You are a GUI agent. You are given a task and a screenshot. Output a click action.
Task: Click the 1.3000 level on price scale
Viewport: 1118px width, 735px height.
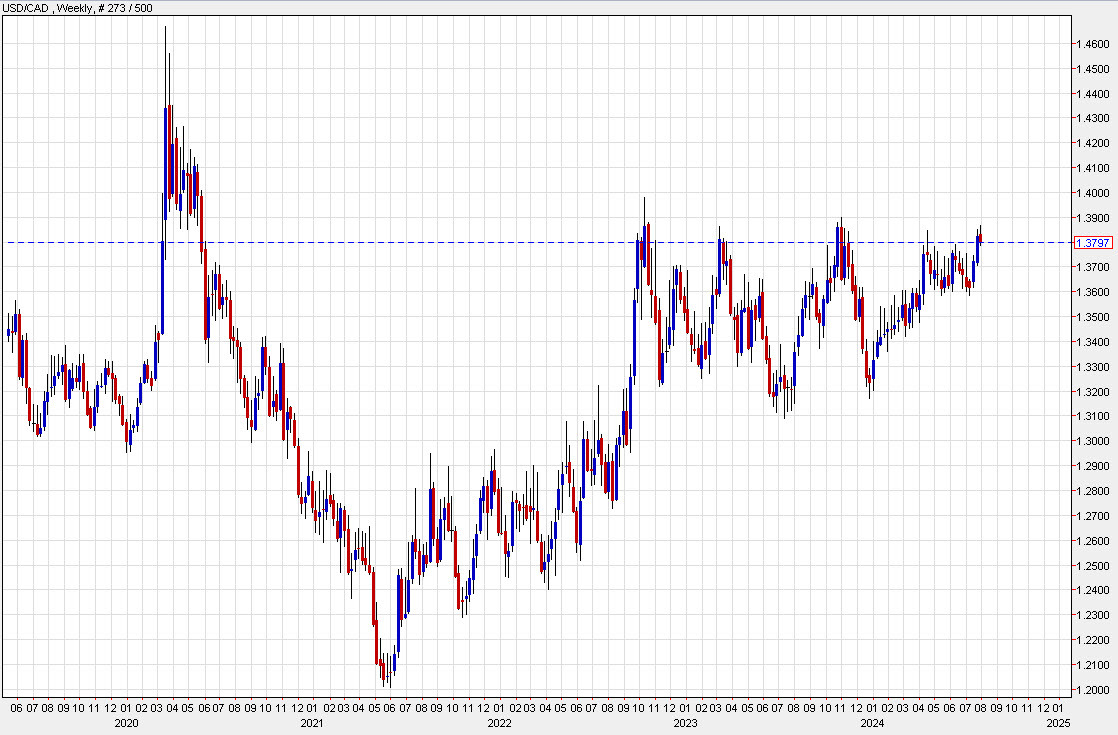click(1093, 442)
